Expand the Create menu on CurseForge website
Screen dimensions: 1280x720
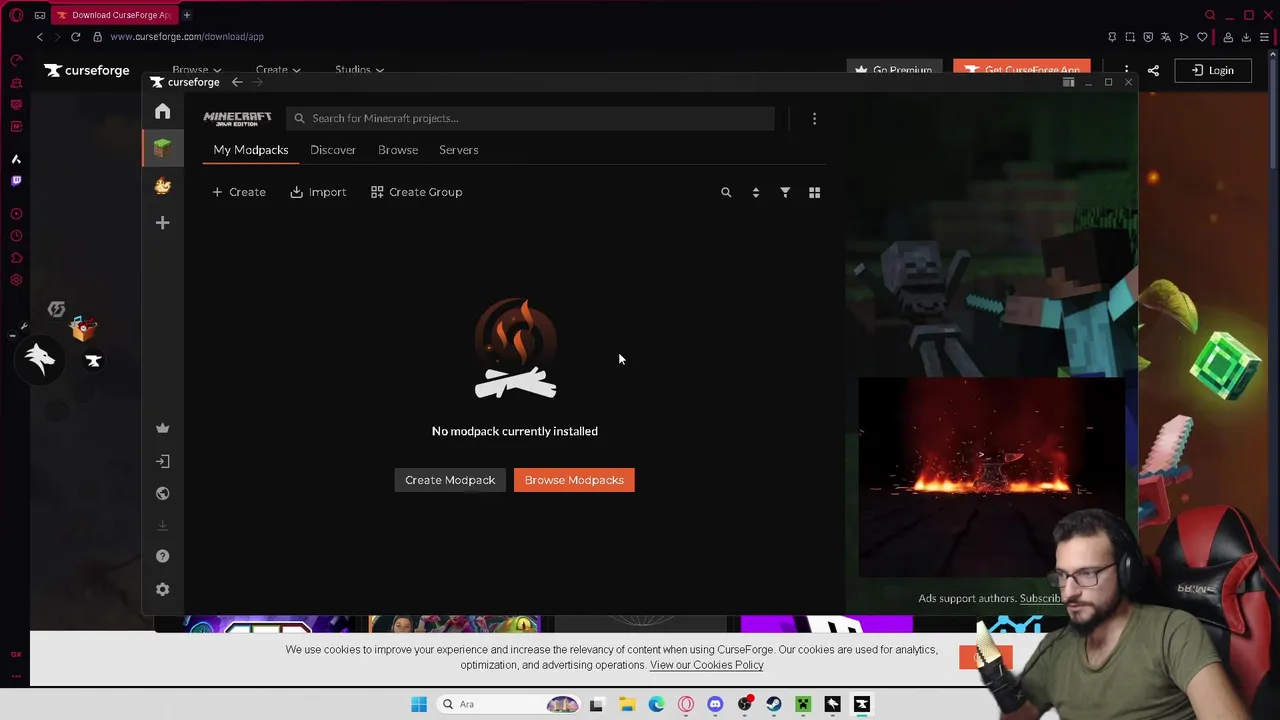pos(278,70)
